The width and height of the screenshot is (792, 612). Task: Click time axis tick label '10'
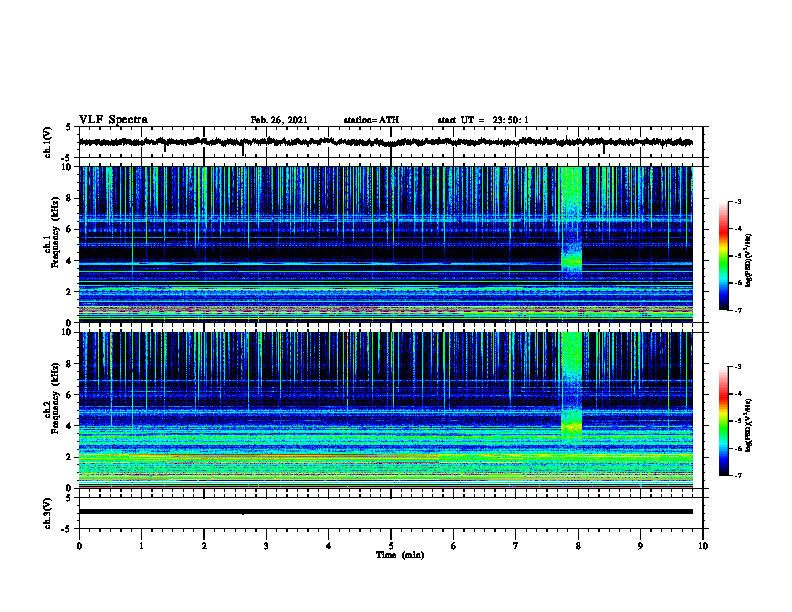tap(703, 546)
